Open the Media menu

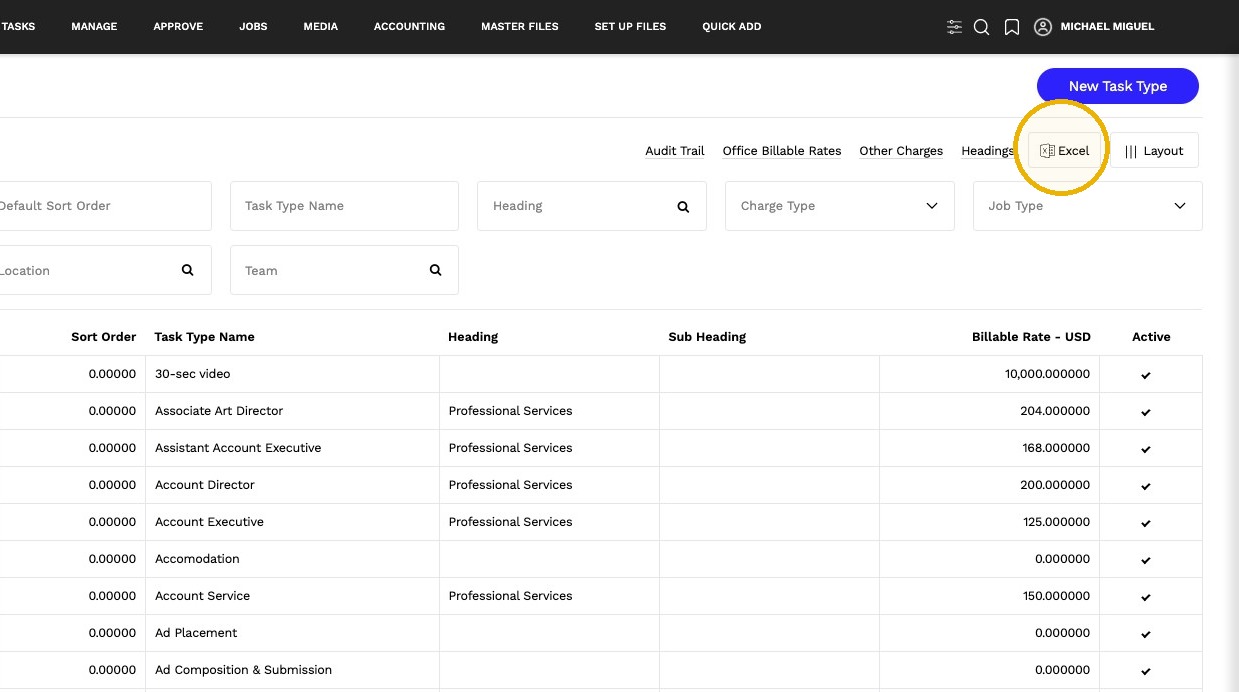(320, 27)
